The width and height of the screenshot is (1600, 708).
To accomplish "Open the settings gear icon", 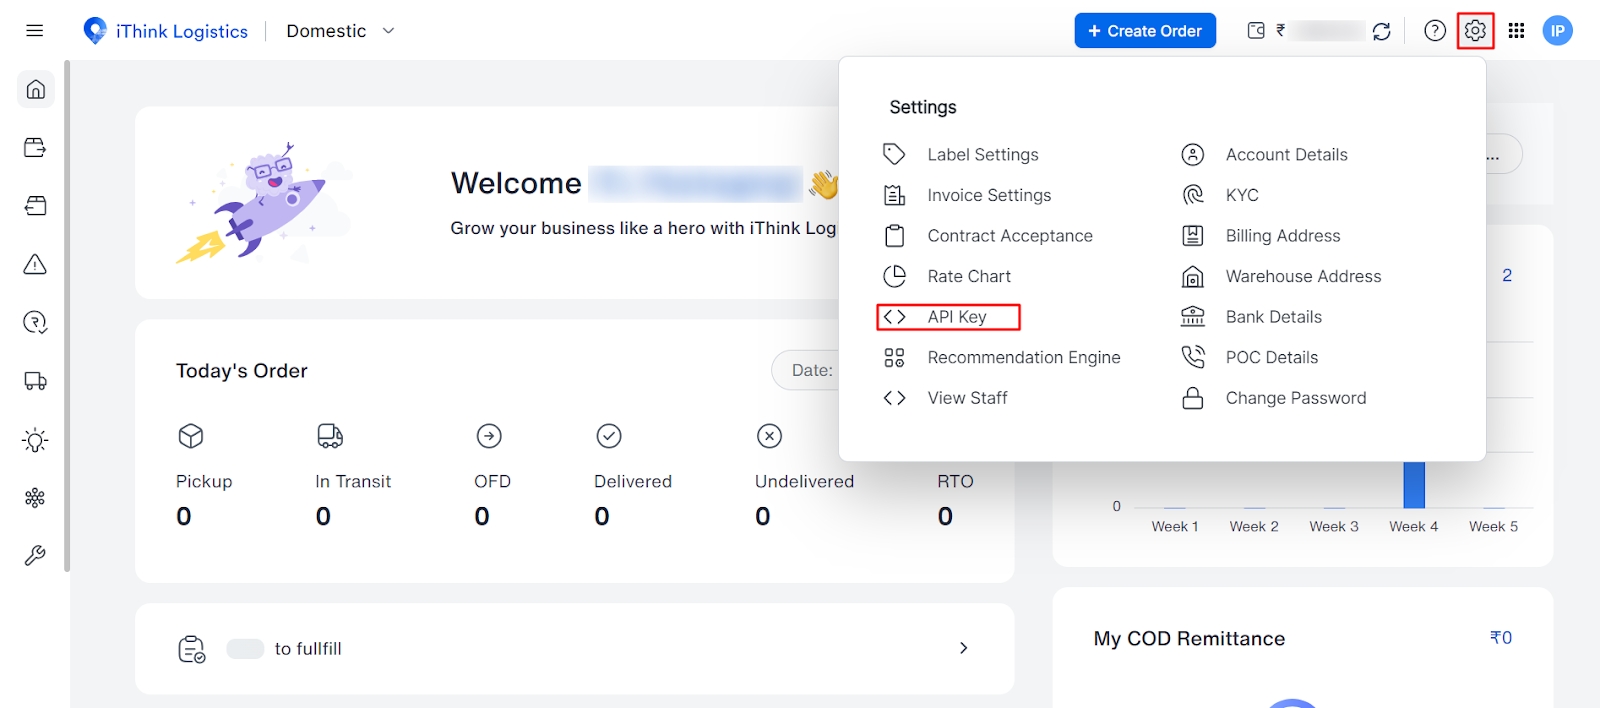I will click(1475, 31).
